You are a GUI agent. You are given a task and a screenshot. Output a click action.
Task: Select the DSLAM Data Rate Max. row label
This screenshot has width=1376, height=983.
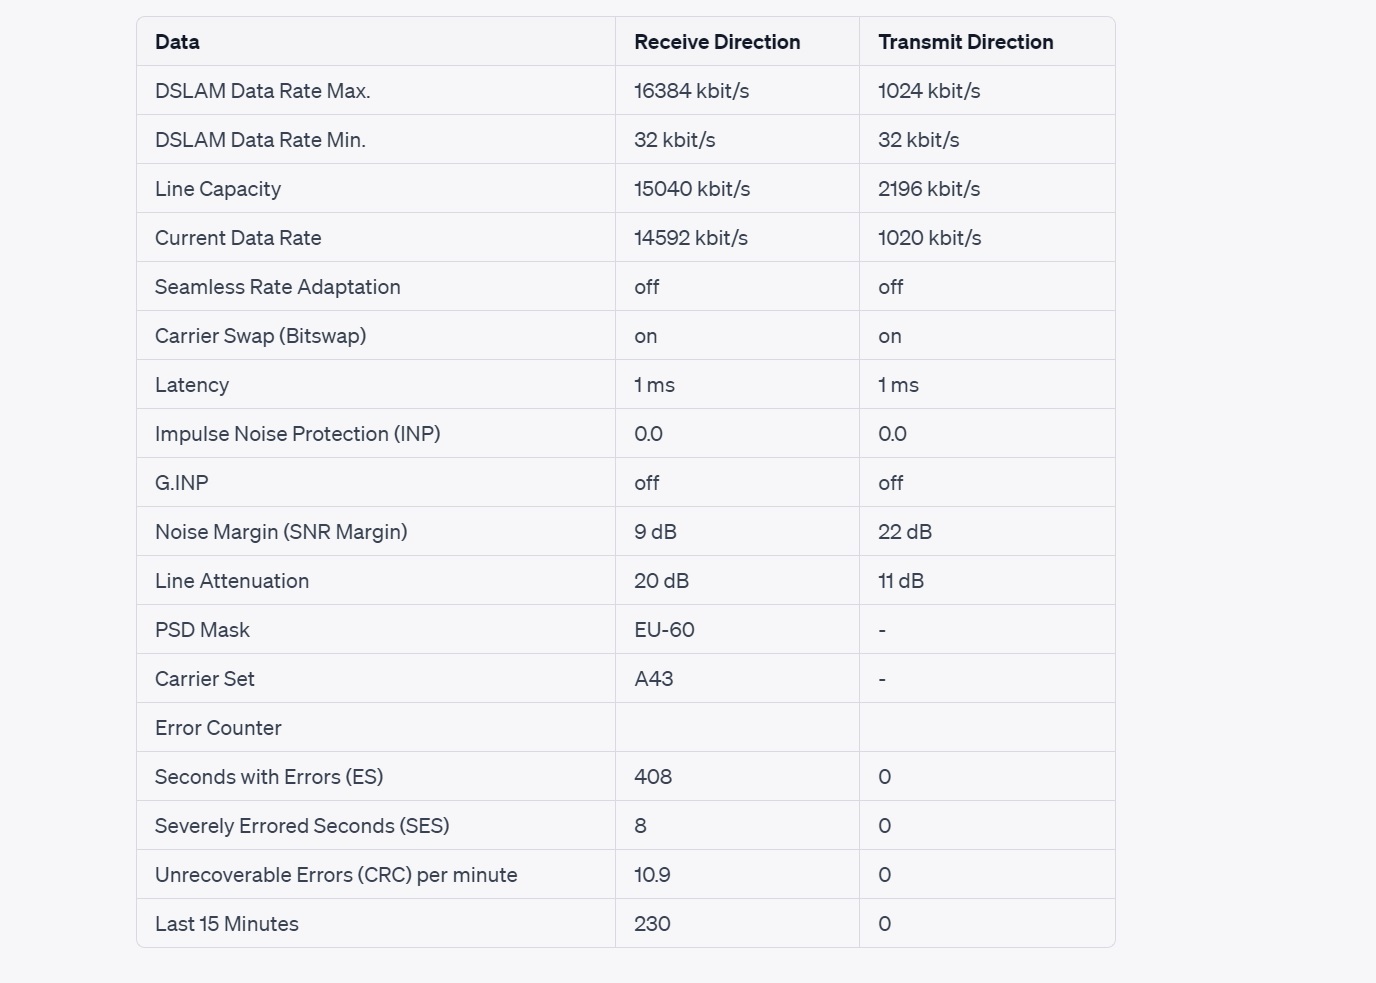(x=263, y=91)
